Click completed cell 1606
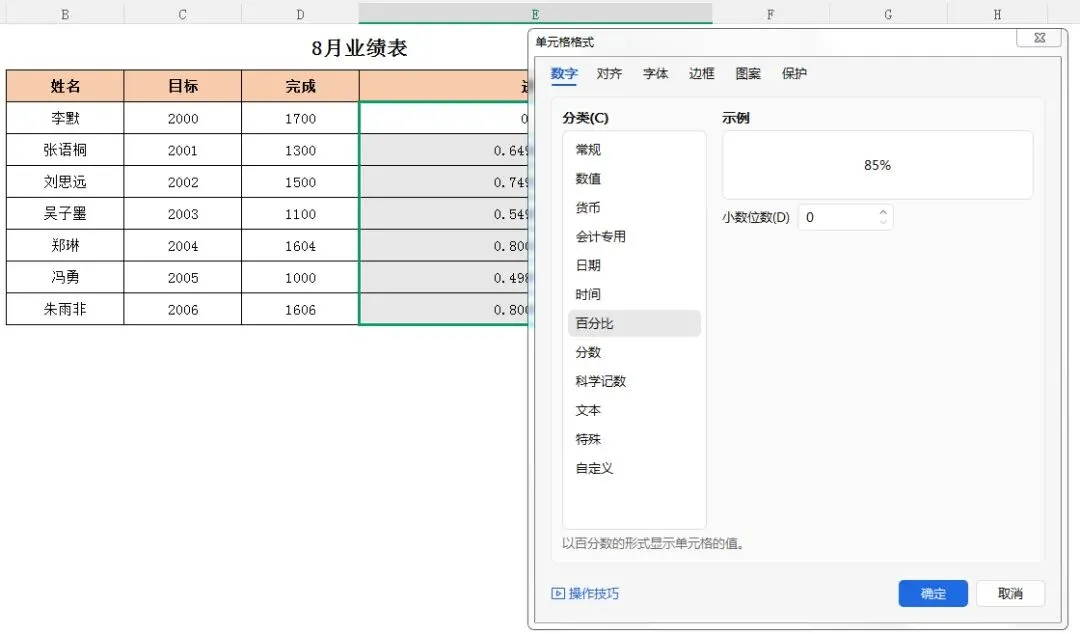Viewport: 1080px width, 634px height. tap(300, 309)
